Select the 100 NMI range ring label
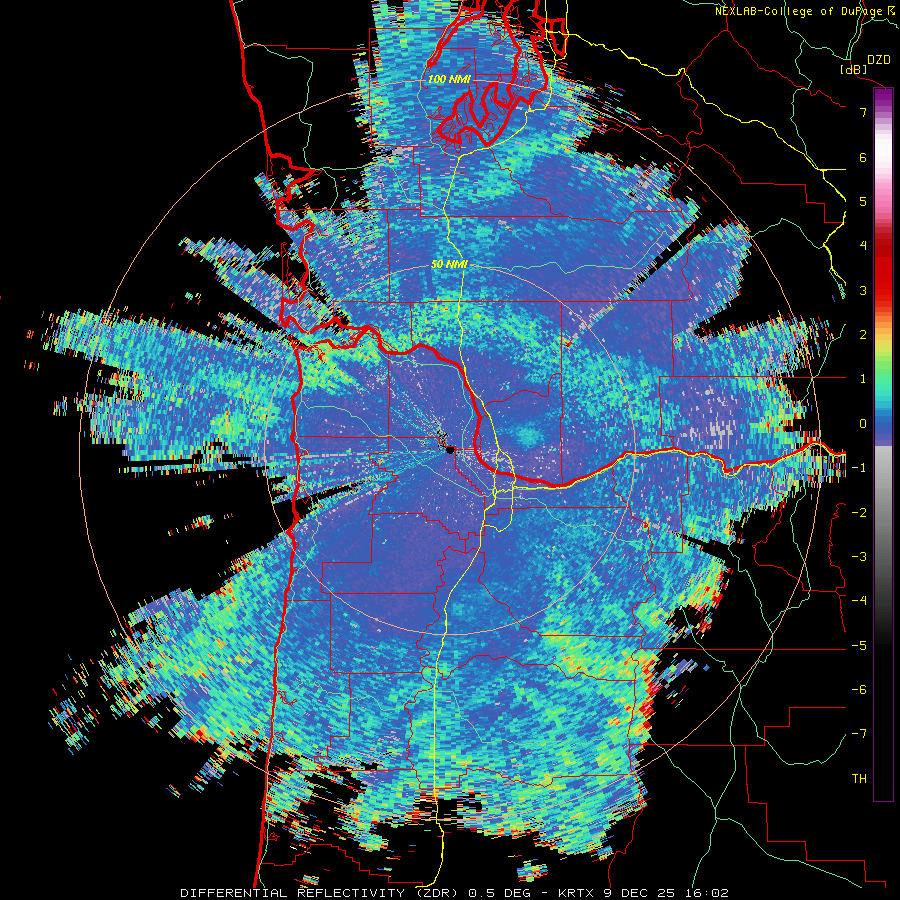The width and height of the screenshot is (900, 900). click(449, 79)
